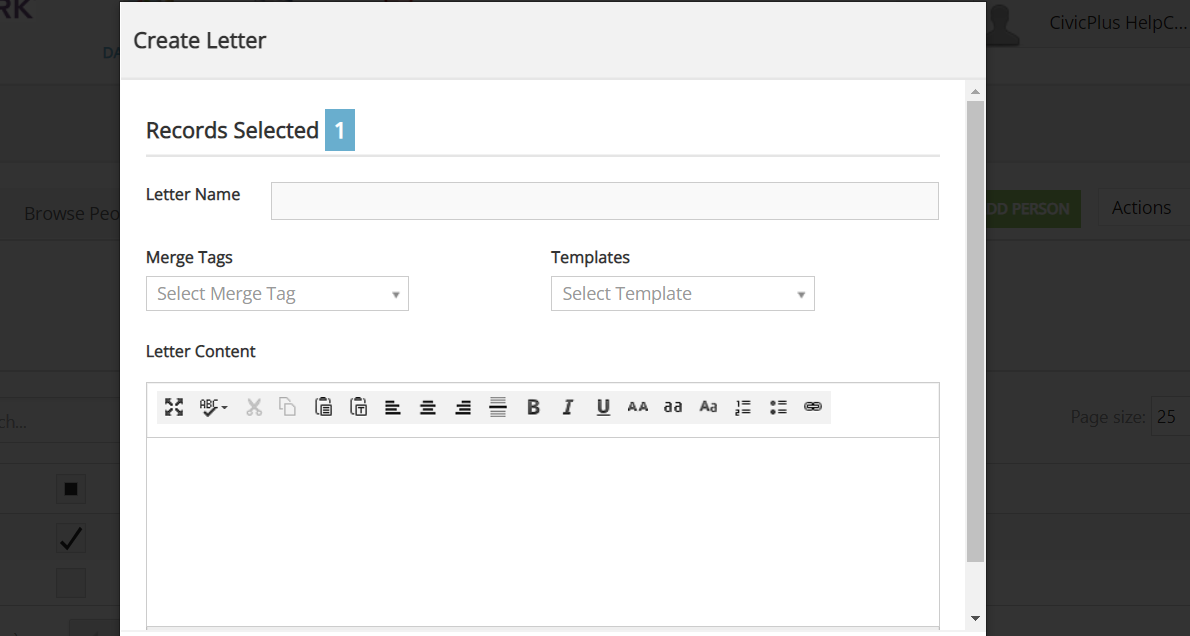This screenshot has height=636, width=1190.
Task: Click Paste as plain text icon
Action: tap(358, 407)
